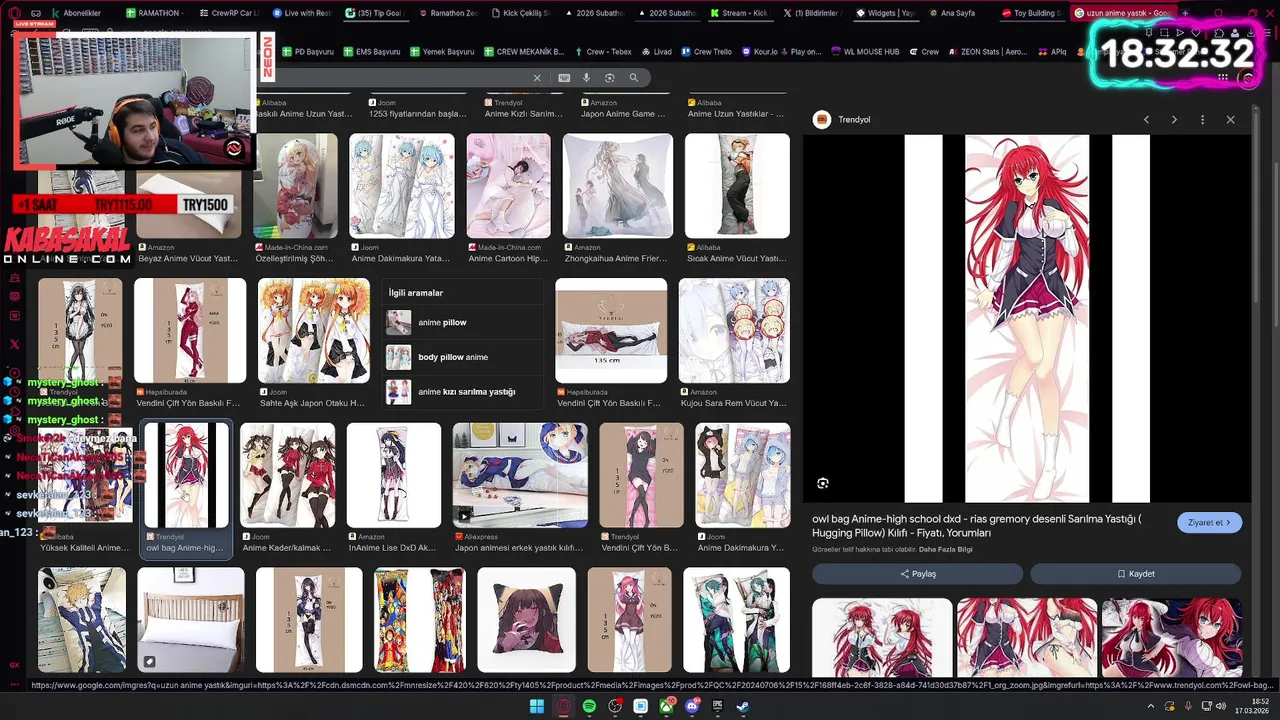The width and height of the screenshot is (1280, 720).
Task: Open Trendyol source link in preview header
Action: pyautogui.click(x=843, y=120)
